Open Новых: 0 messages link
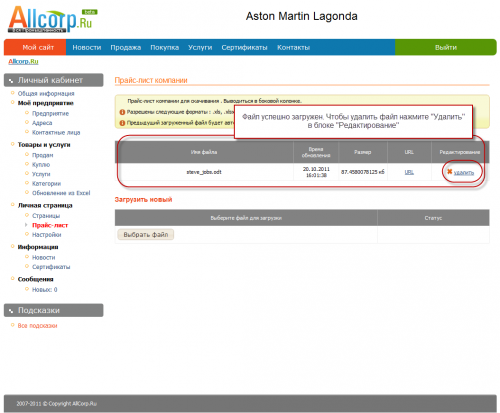Screen dimensions: 500x413 [x=45, y=289]
